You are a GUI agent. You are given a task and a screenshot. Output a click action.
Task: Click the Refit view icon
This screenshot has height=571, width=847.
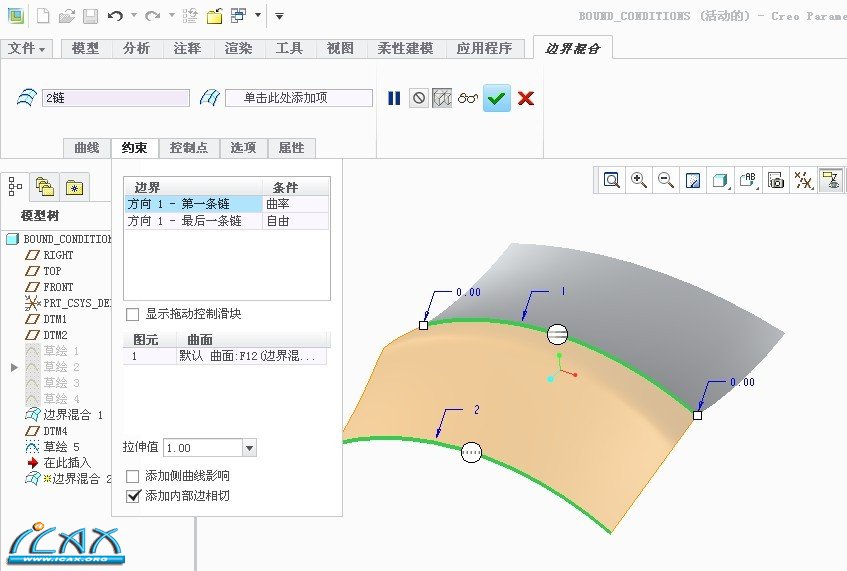[611, 180]
